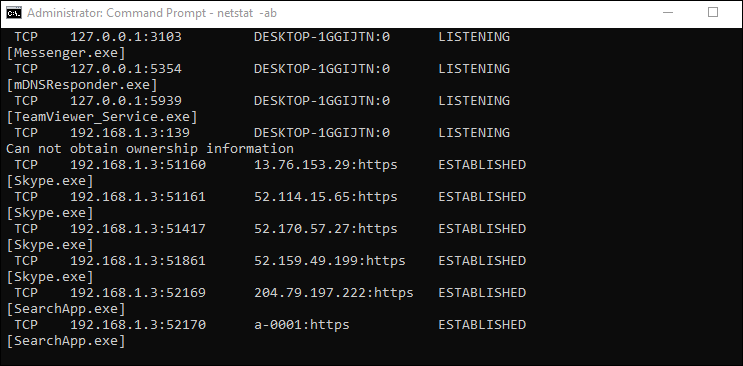Select the text '[TeamViewer_Service.exe]'
Screen dimensions: 743x366
(x=101, y=117)
